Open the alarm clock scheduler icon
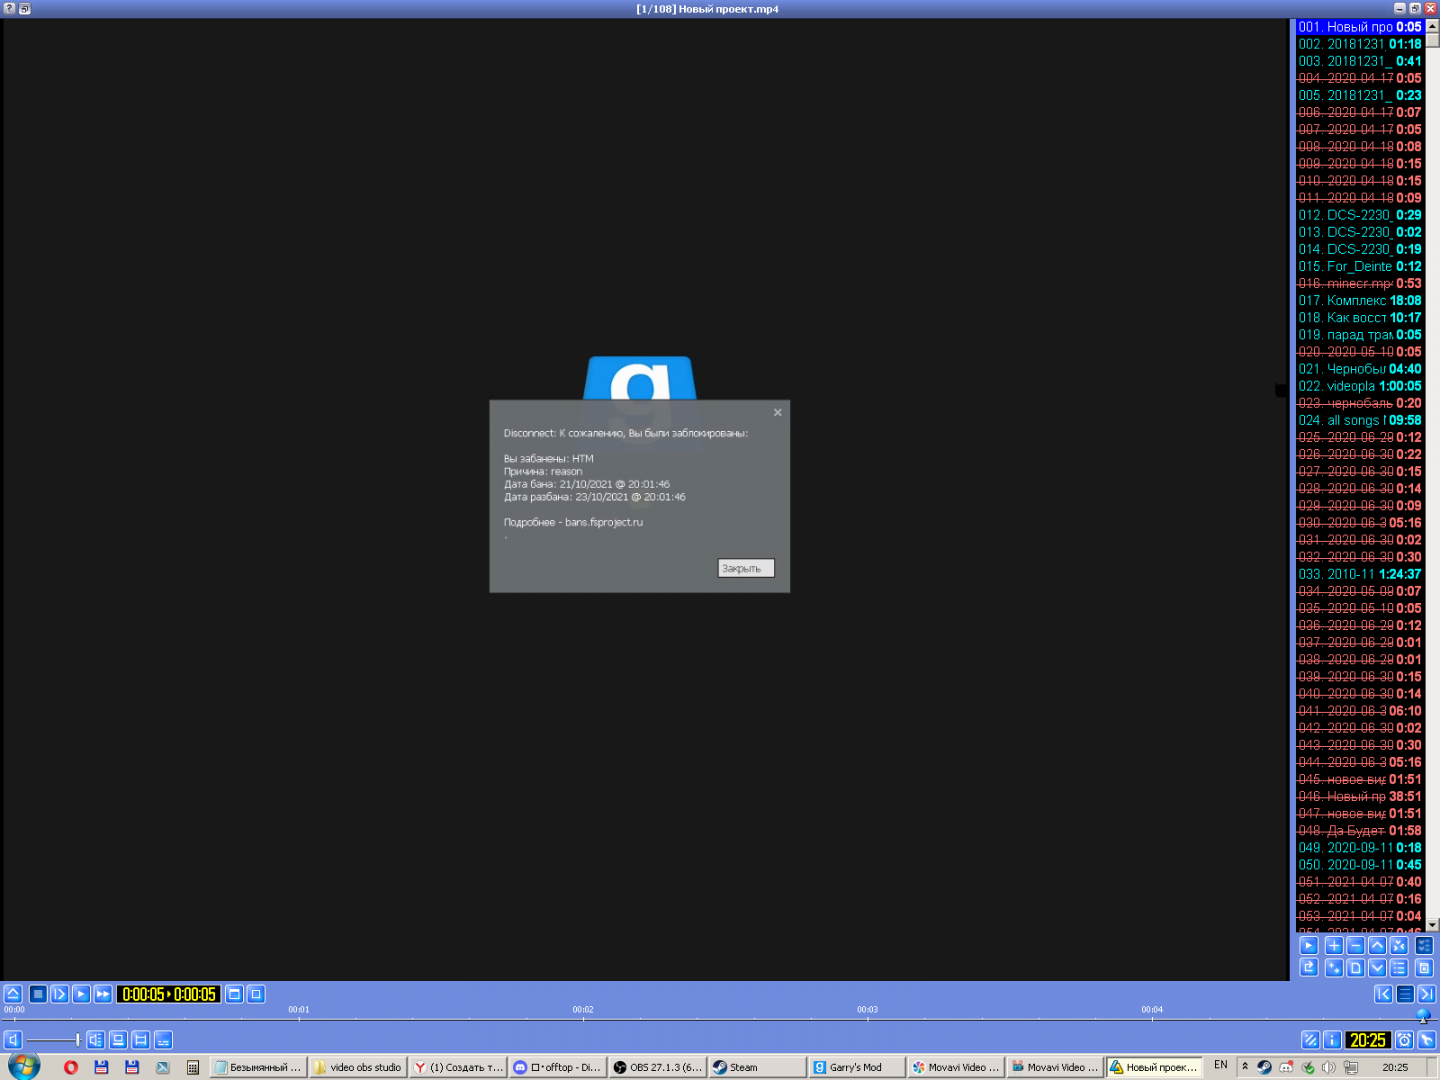Viewport: 1440px width, 1080px height. (1404, 1040)
